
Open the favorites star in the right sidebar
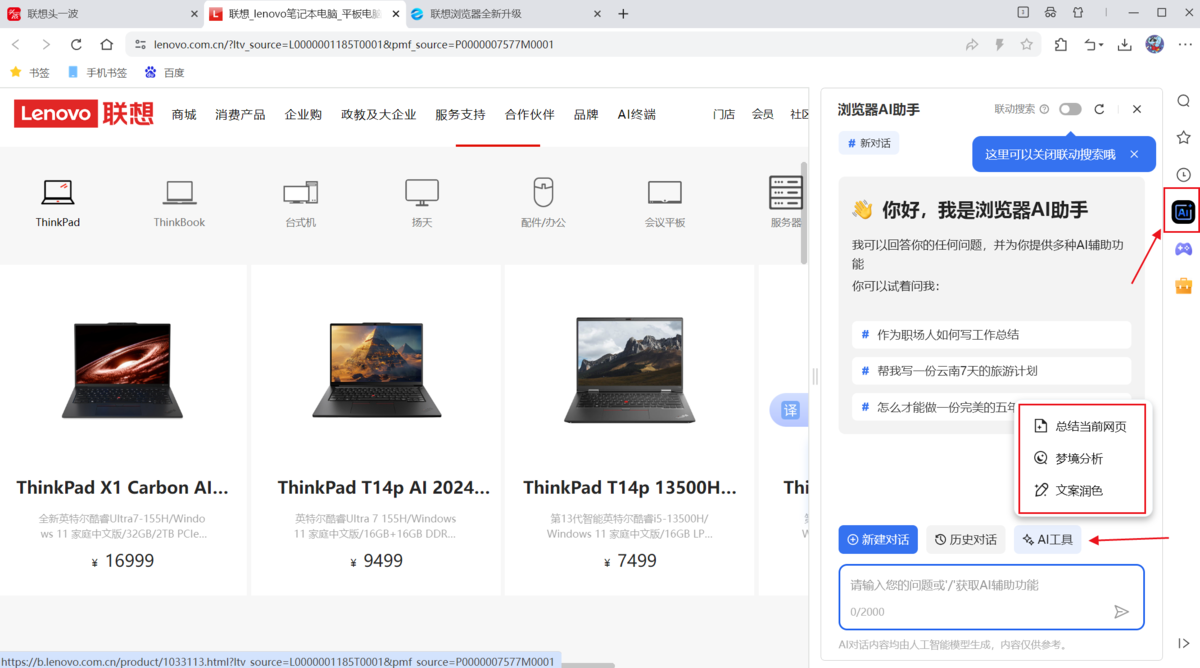click(x=1183, y=137)
